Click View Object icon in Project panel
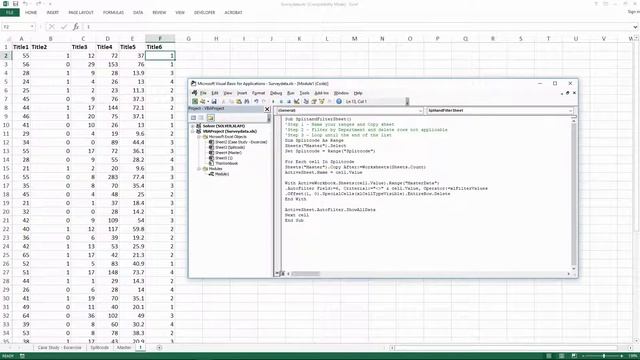Screen dimensions: 640x360 201,118
